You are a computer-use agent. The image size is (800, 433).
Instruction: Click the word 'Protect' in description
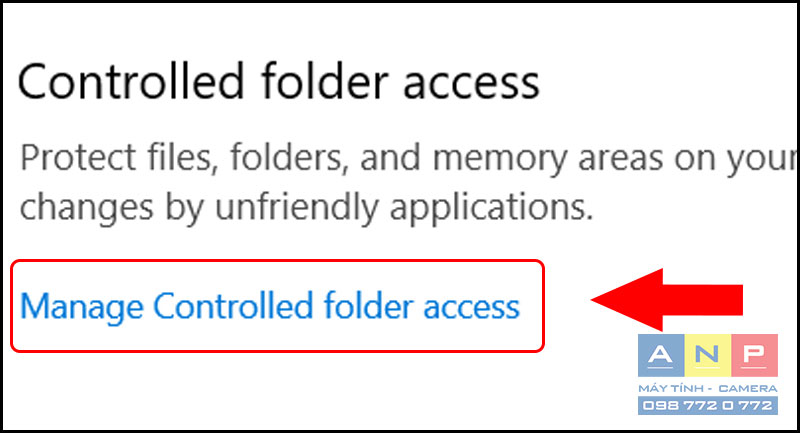78,158
